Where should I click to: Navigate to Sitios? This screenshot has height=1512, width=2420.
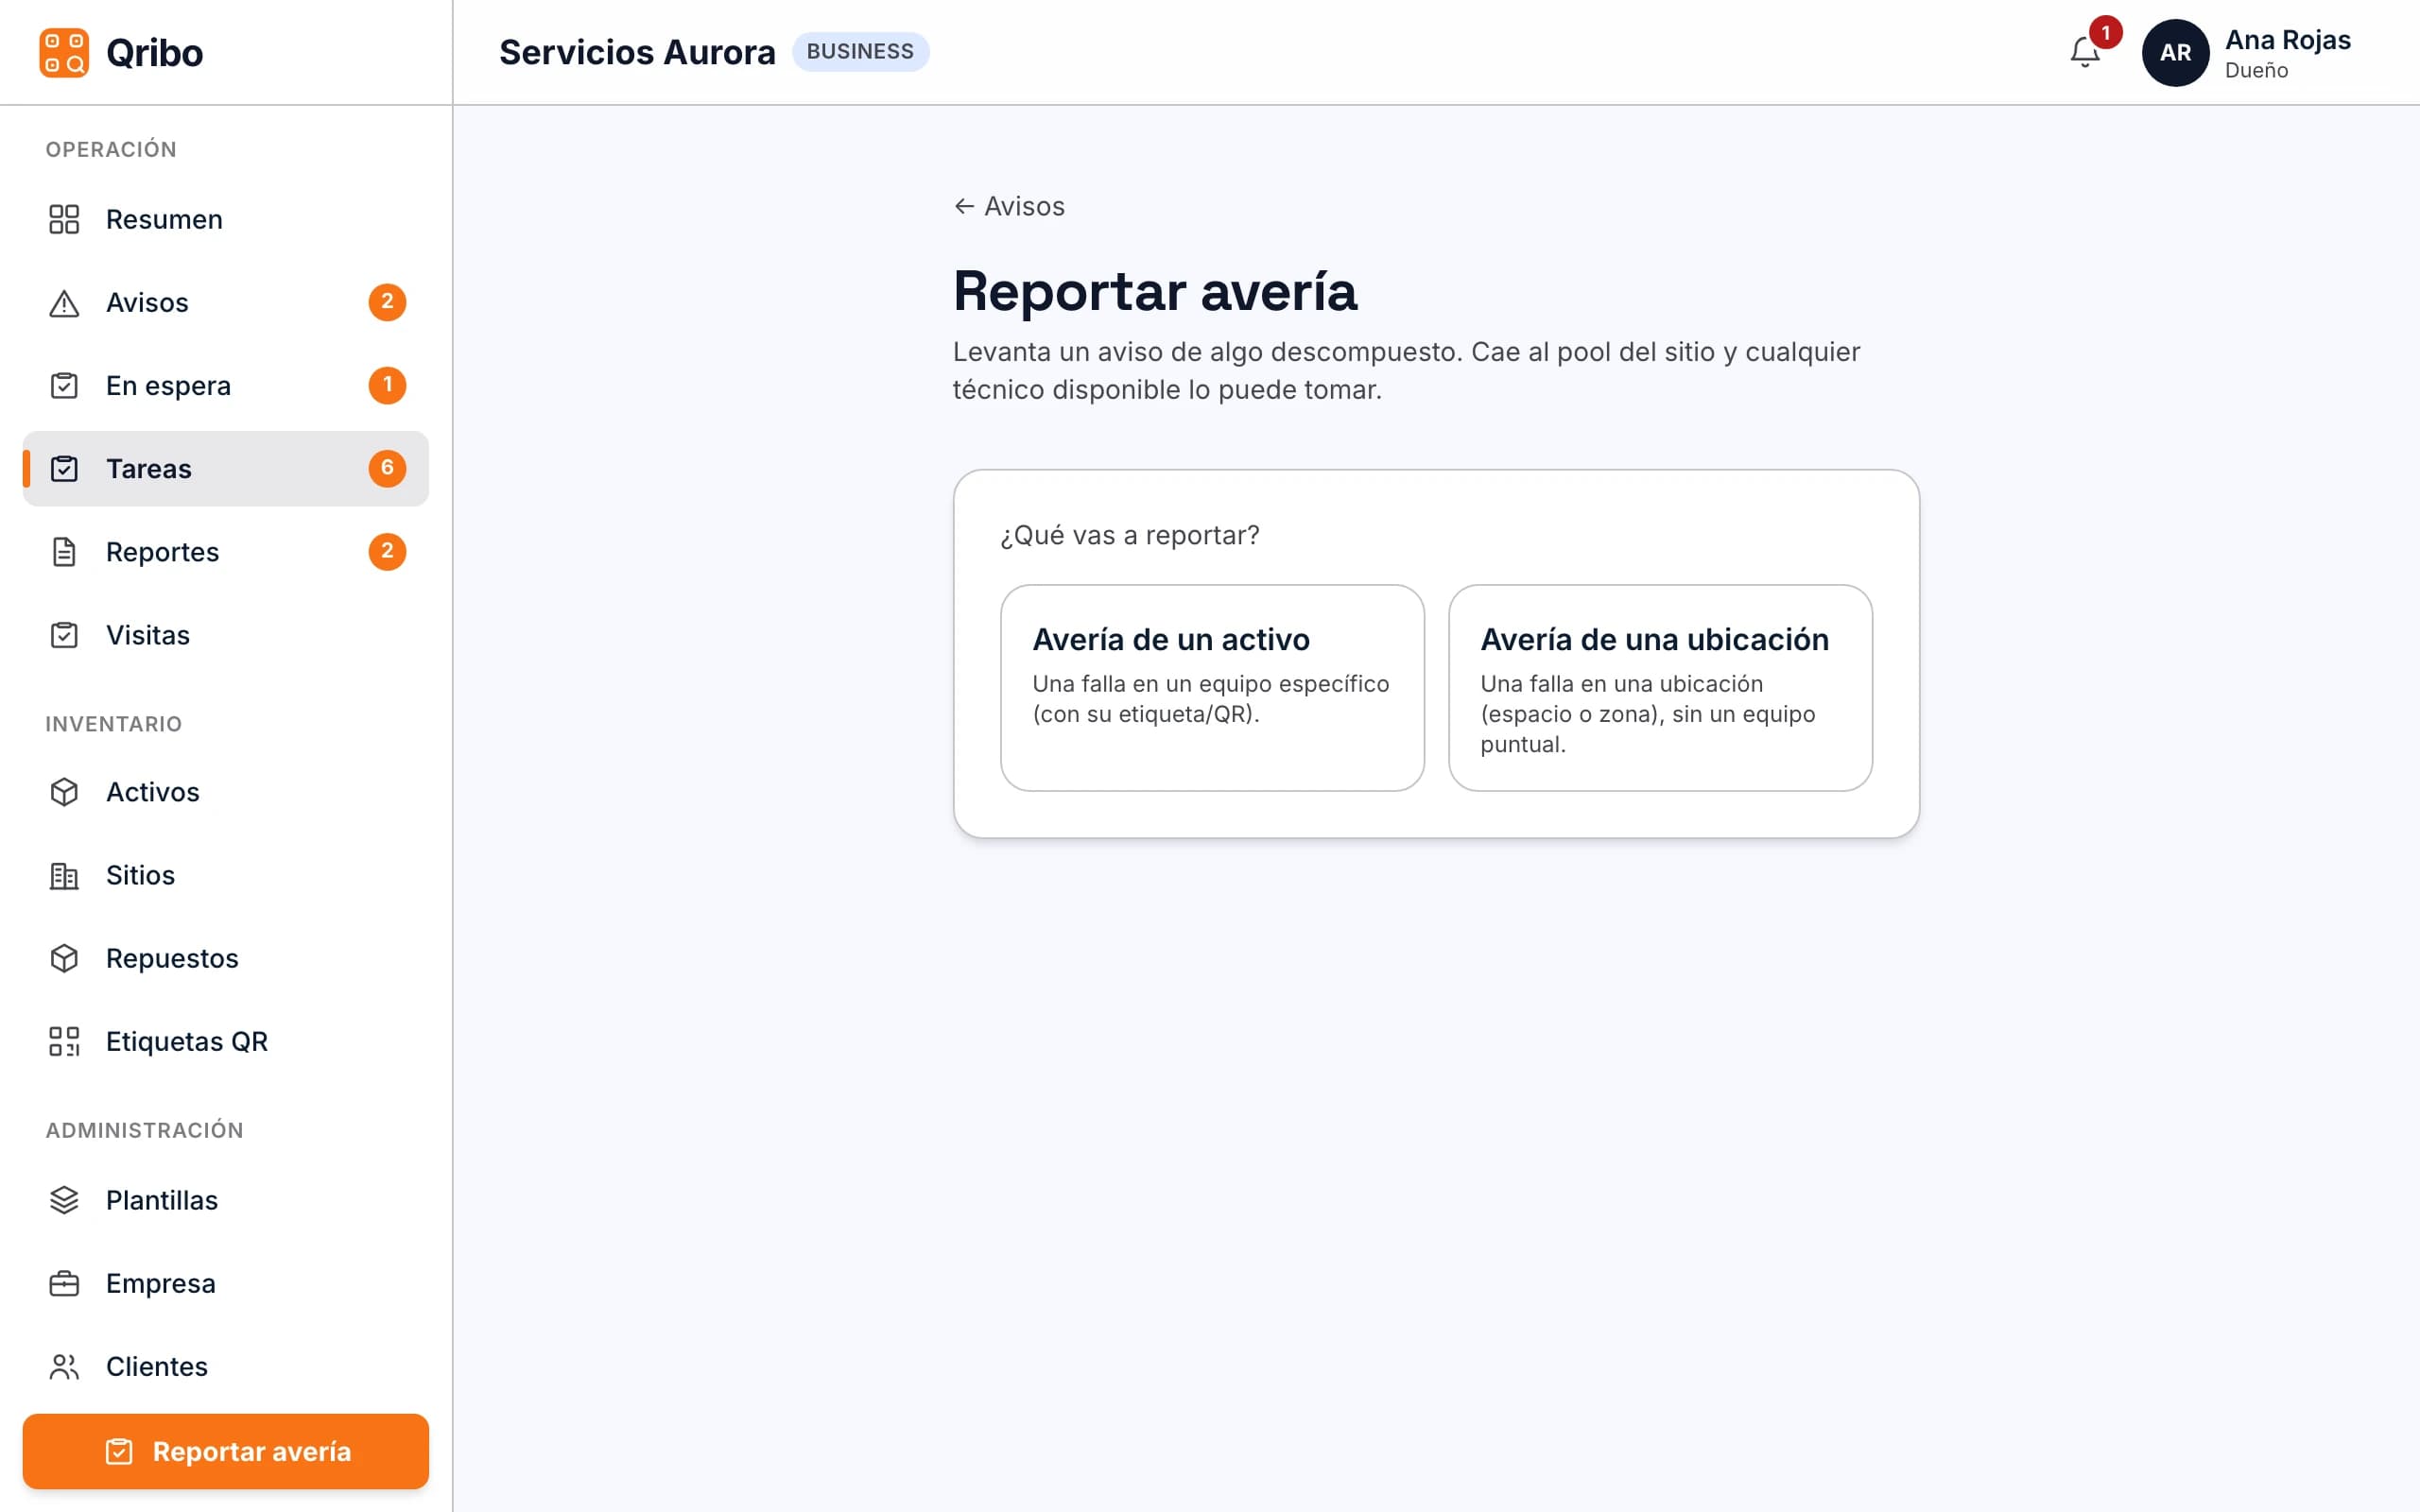[x=226, y=875]
